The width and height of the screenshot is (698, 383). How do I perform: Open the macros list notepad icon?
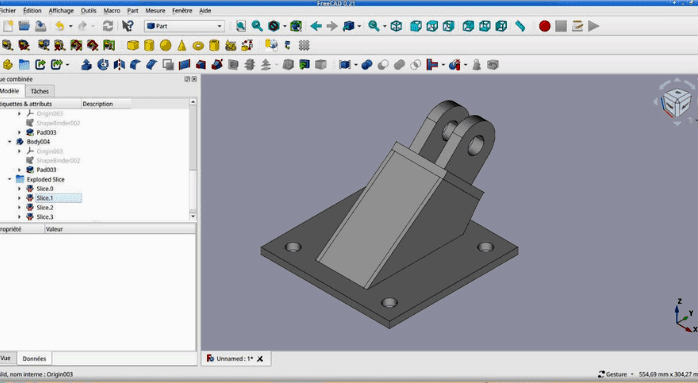click(577, 26)
